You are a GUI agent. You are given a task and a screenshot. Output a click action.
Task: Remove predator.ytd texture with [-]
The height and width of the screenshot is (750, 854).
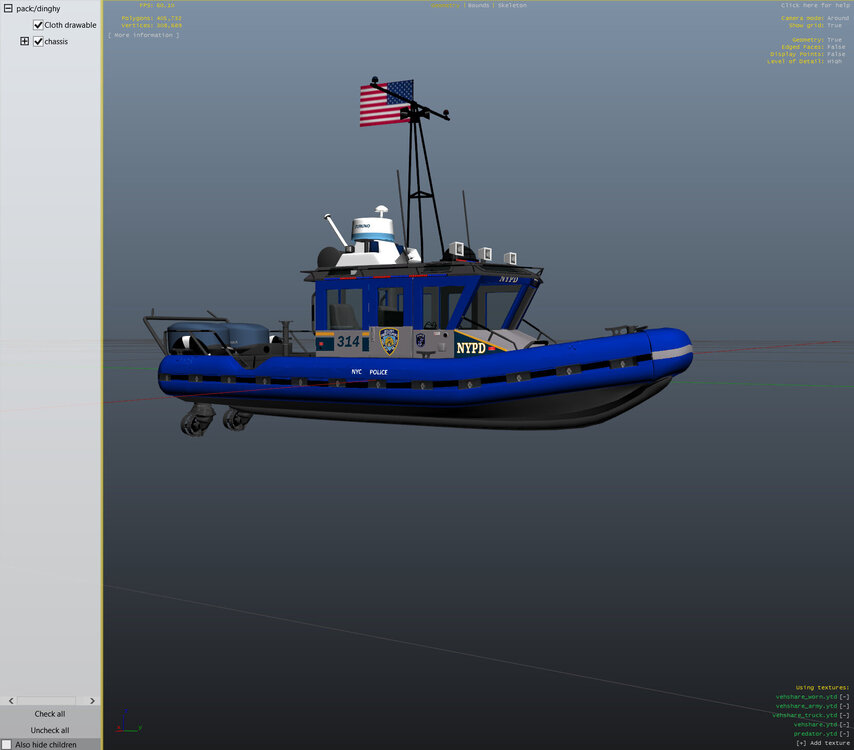(x=844, y=734)
